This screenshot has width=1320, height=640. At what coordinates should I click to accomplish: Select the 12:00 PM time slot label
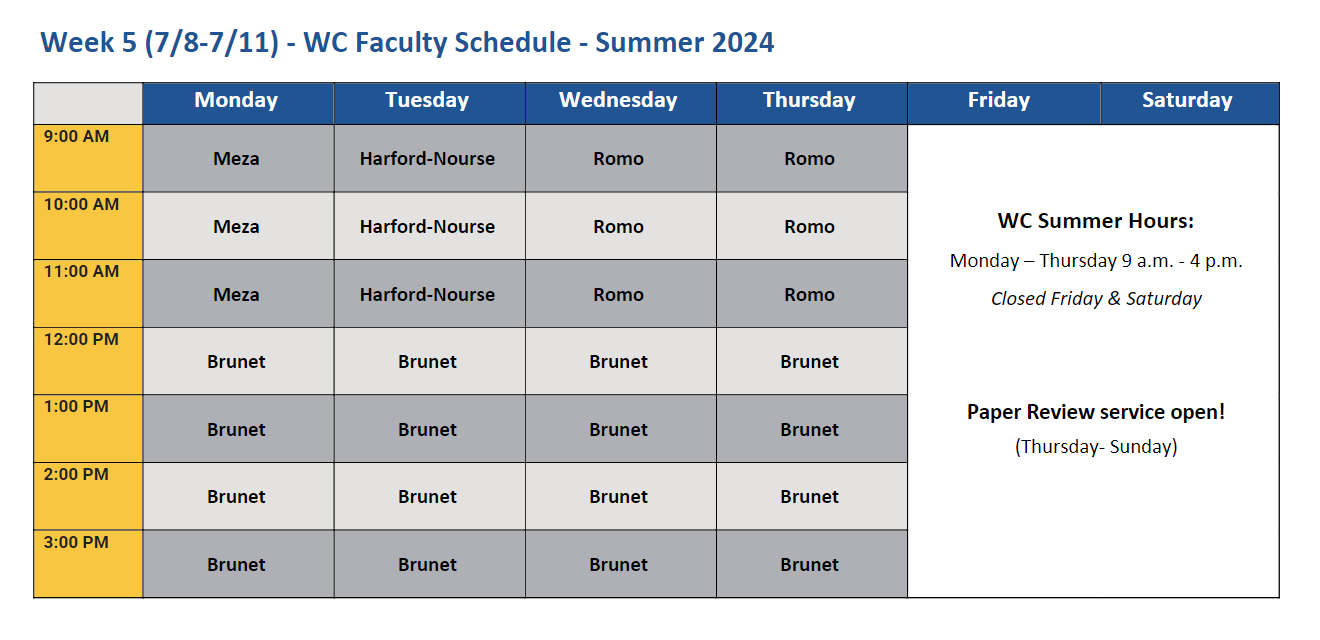pos(81,340)
